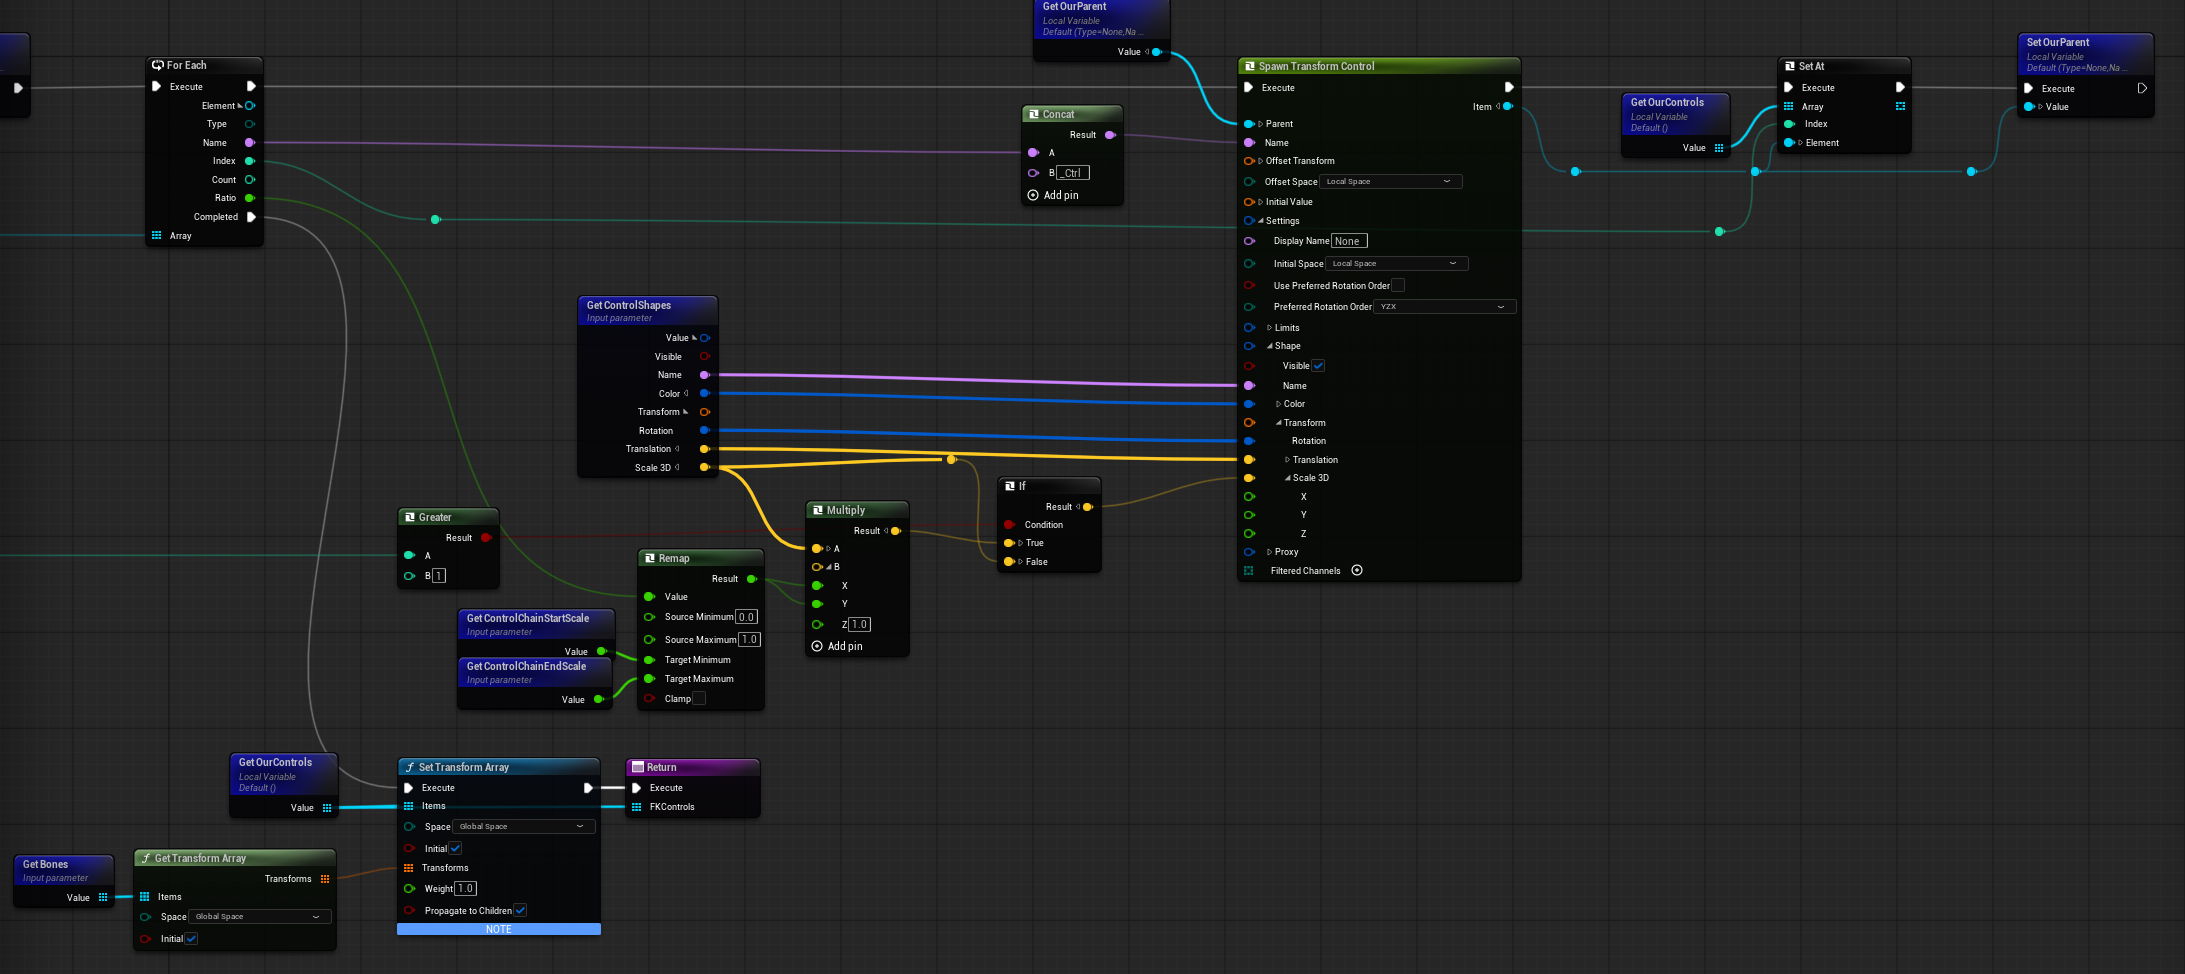
Task: Click the Item output pin on Spawn Transform Control
Action: (1508, 107)
